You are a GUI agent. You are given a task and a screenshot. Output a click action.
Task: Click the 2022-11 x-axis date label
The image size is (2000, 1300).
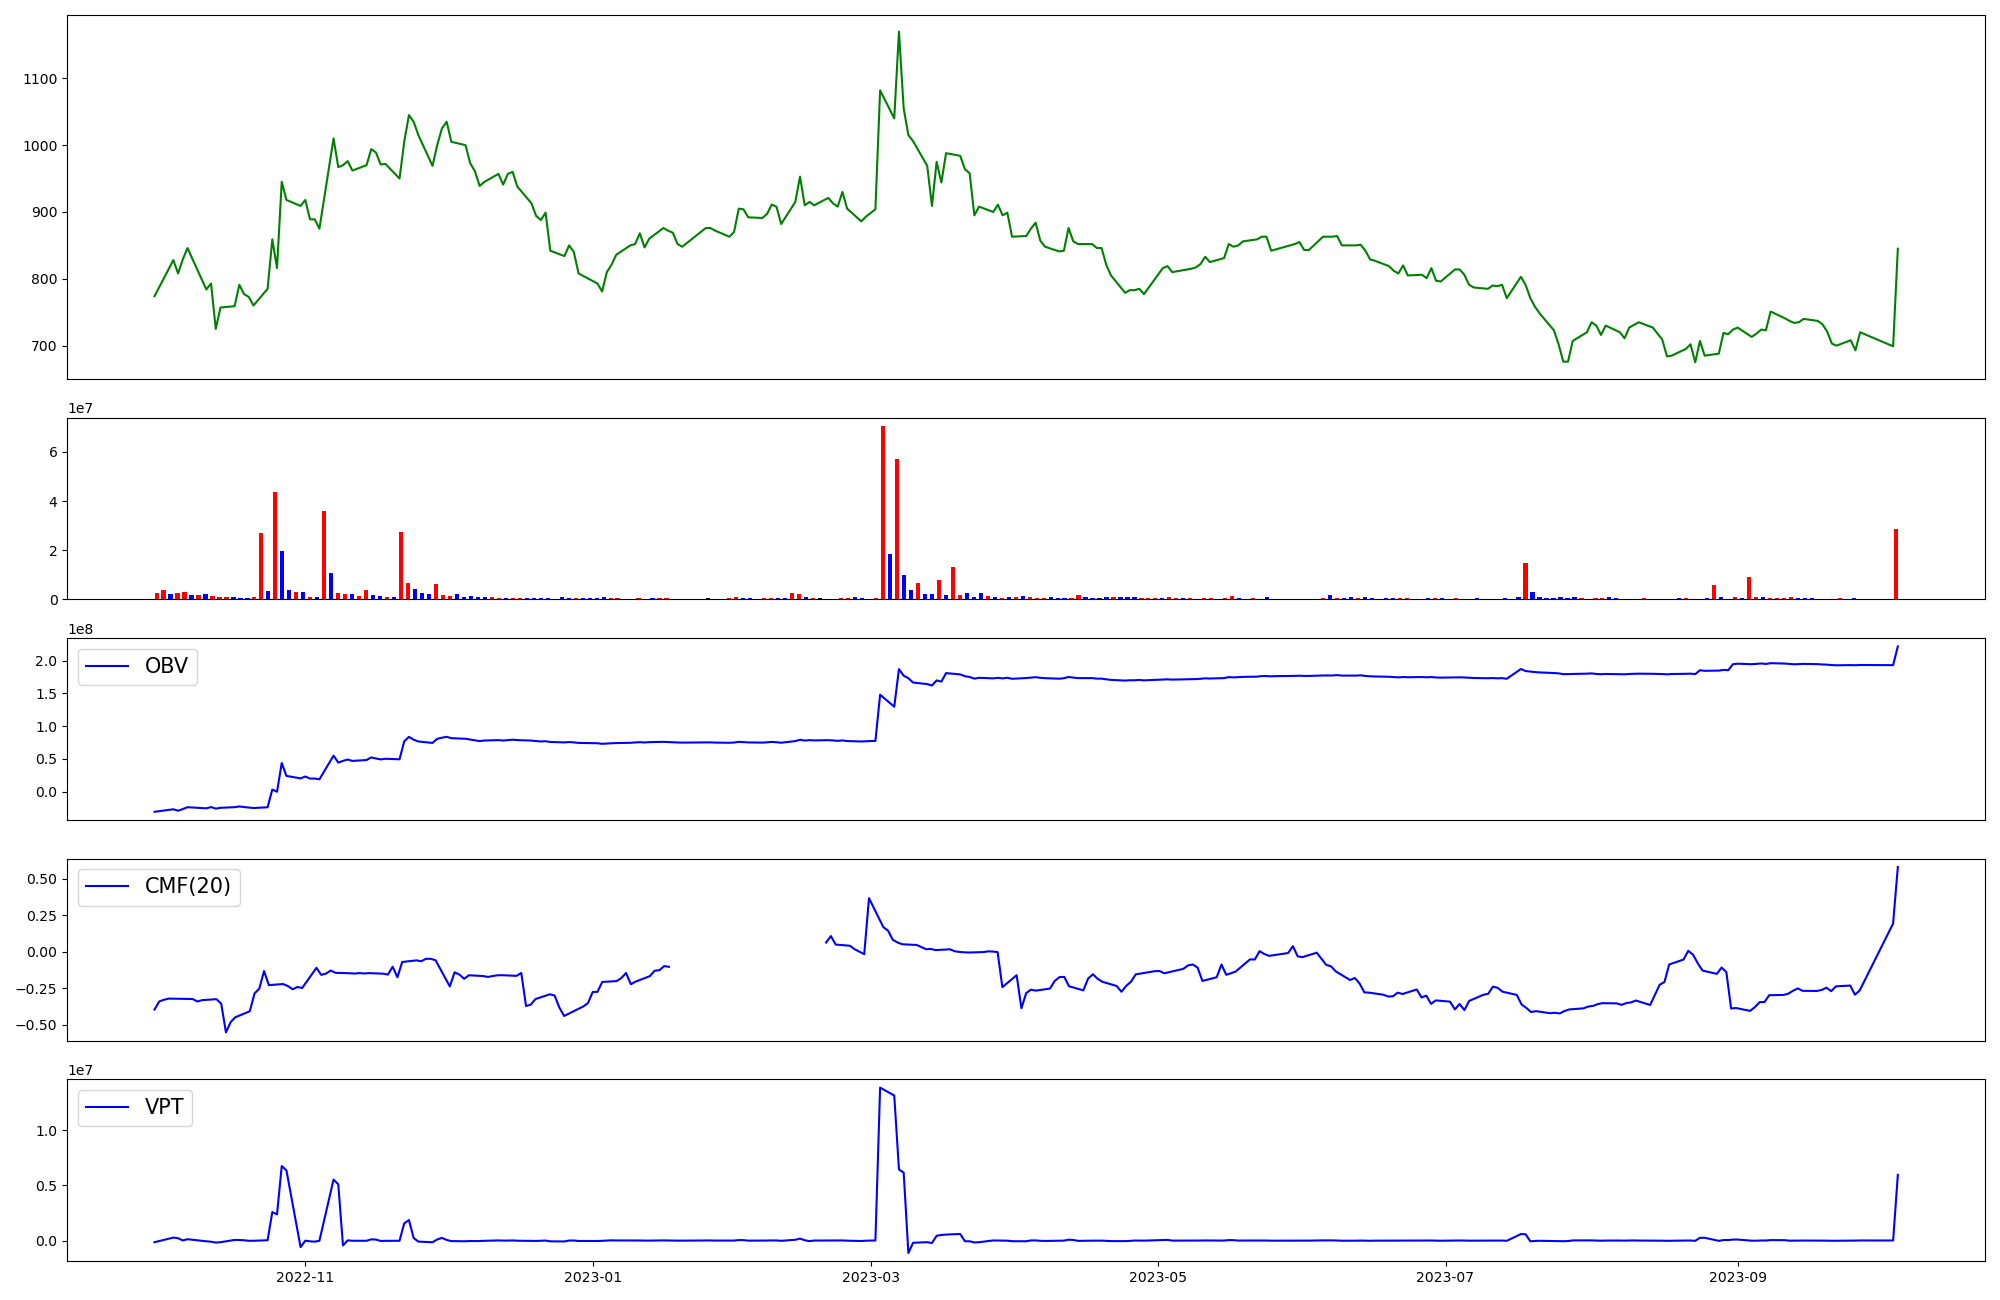click(x=304, y=1277)
